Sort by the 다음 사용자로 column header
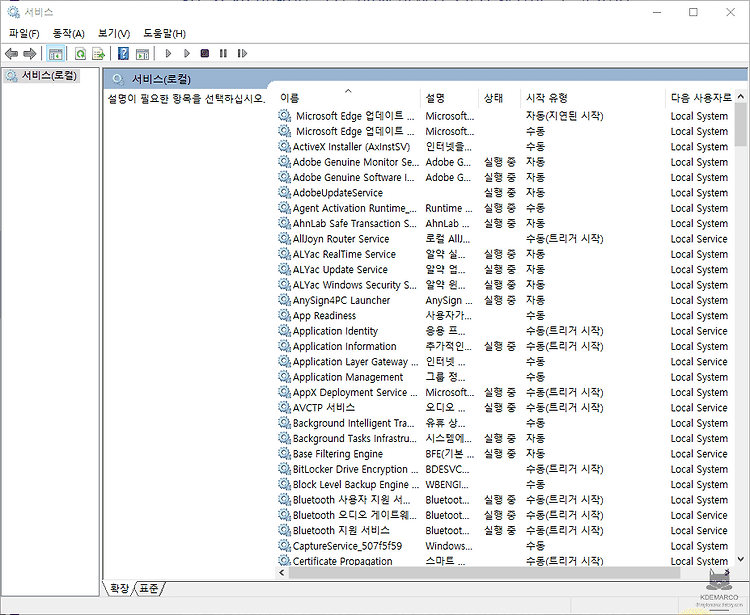The height and width of the screenshot is (615, 750). [700, 98]
